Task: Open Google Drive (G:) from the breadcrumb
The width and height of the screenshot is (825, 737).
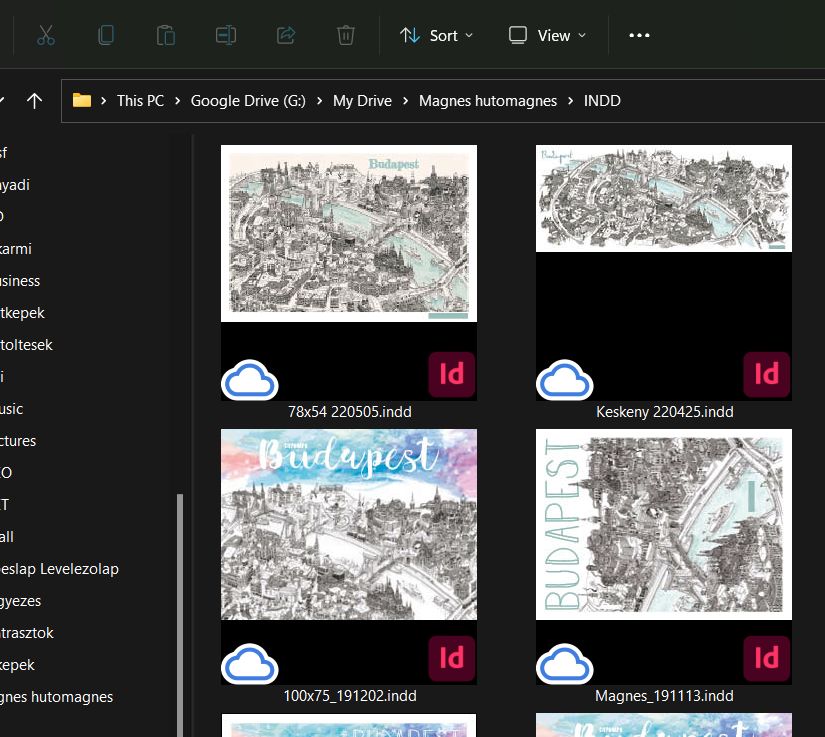Action: pos(248,100)
